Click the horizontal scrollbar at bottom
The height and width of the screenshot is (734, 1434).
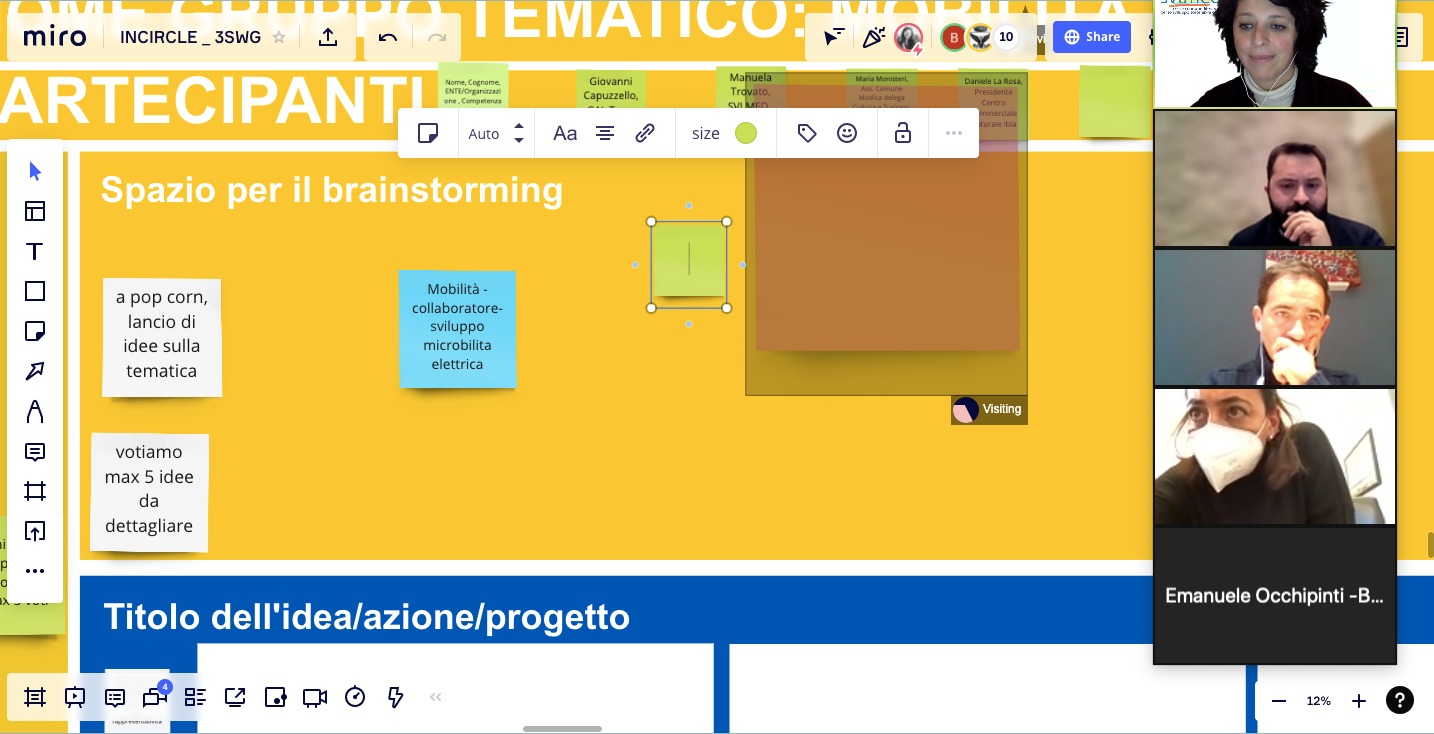click(562, 728)
